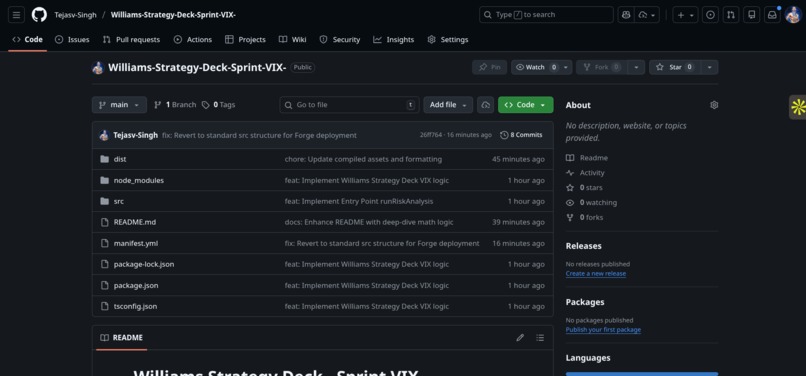
Task: Click Publish your first package link
Action: click(603, 330)
